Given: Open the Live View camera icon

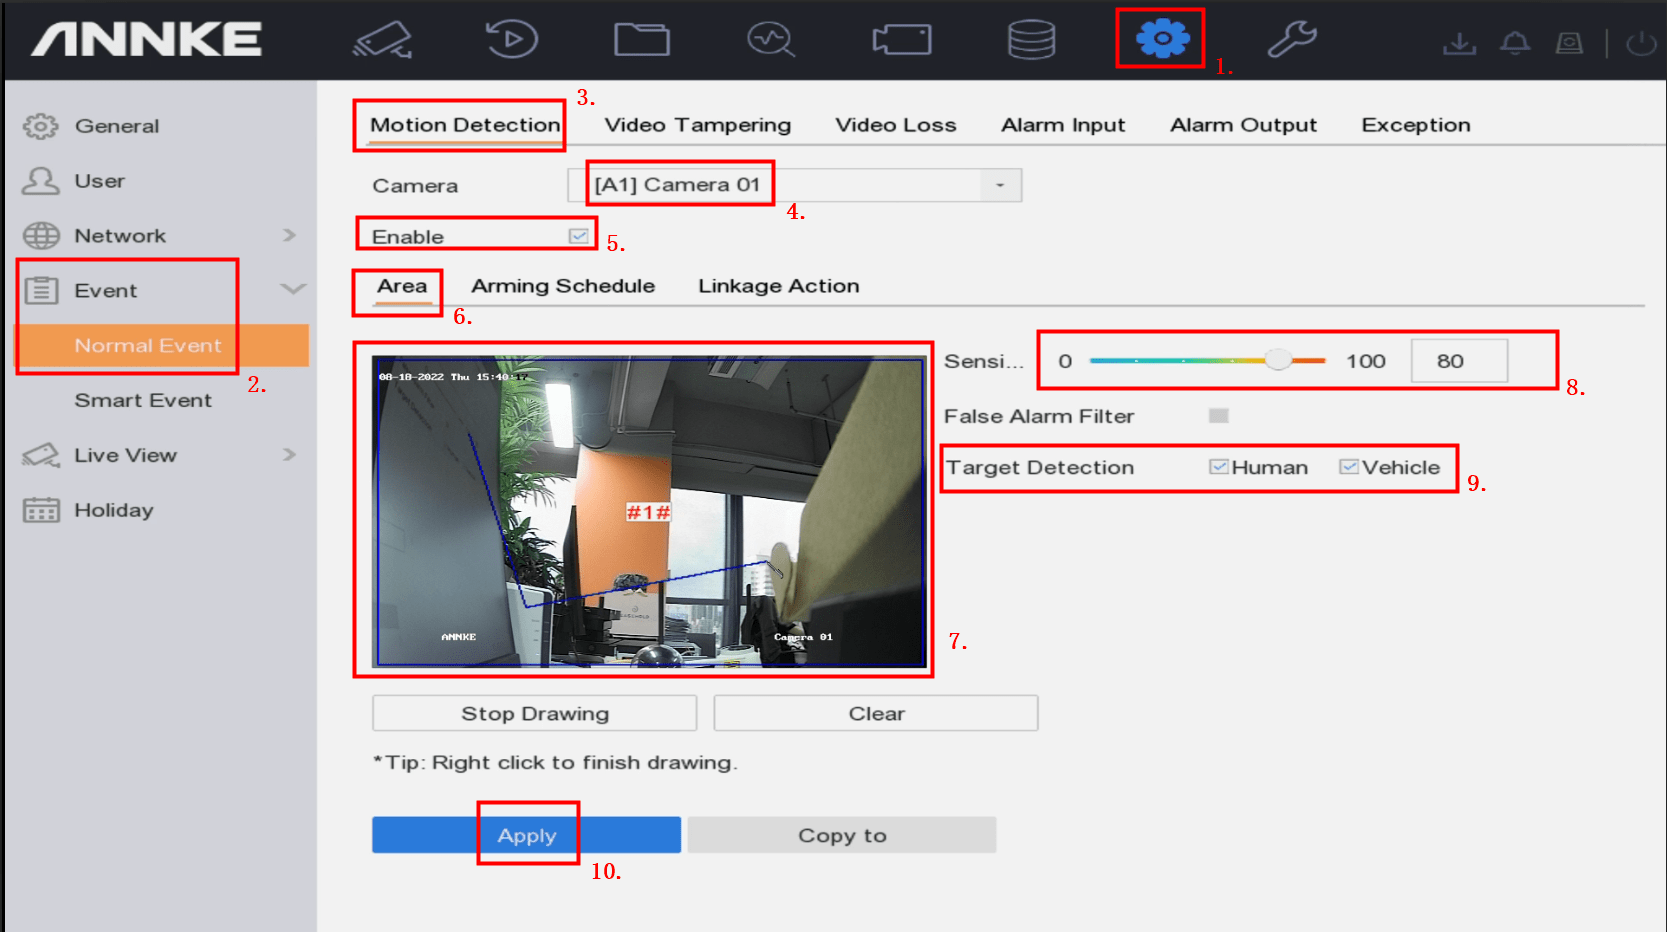Looking at the screenshot, I should tap(385, 38).
